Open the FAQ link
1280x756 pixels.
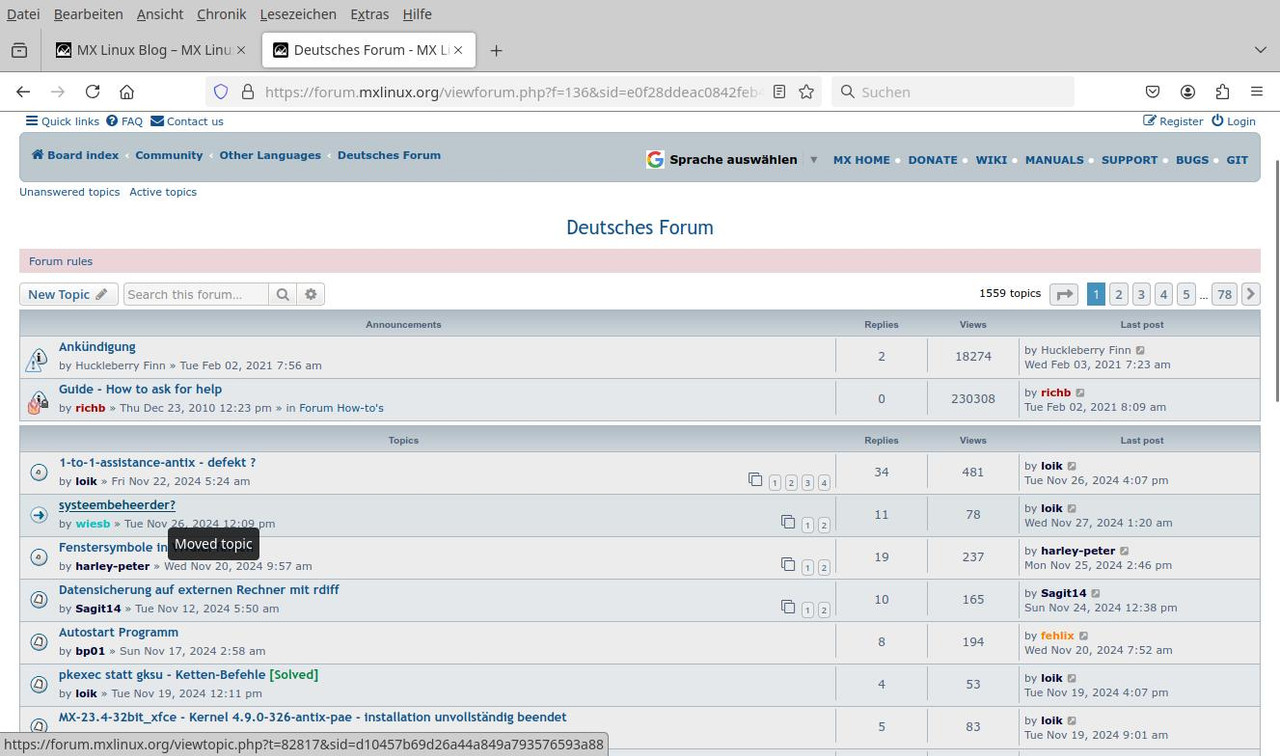125,121
